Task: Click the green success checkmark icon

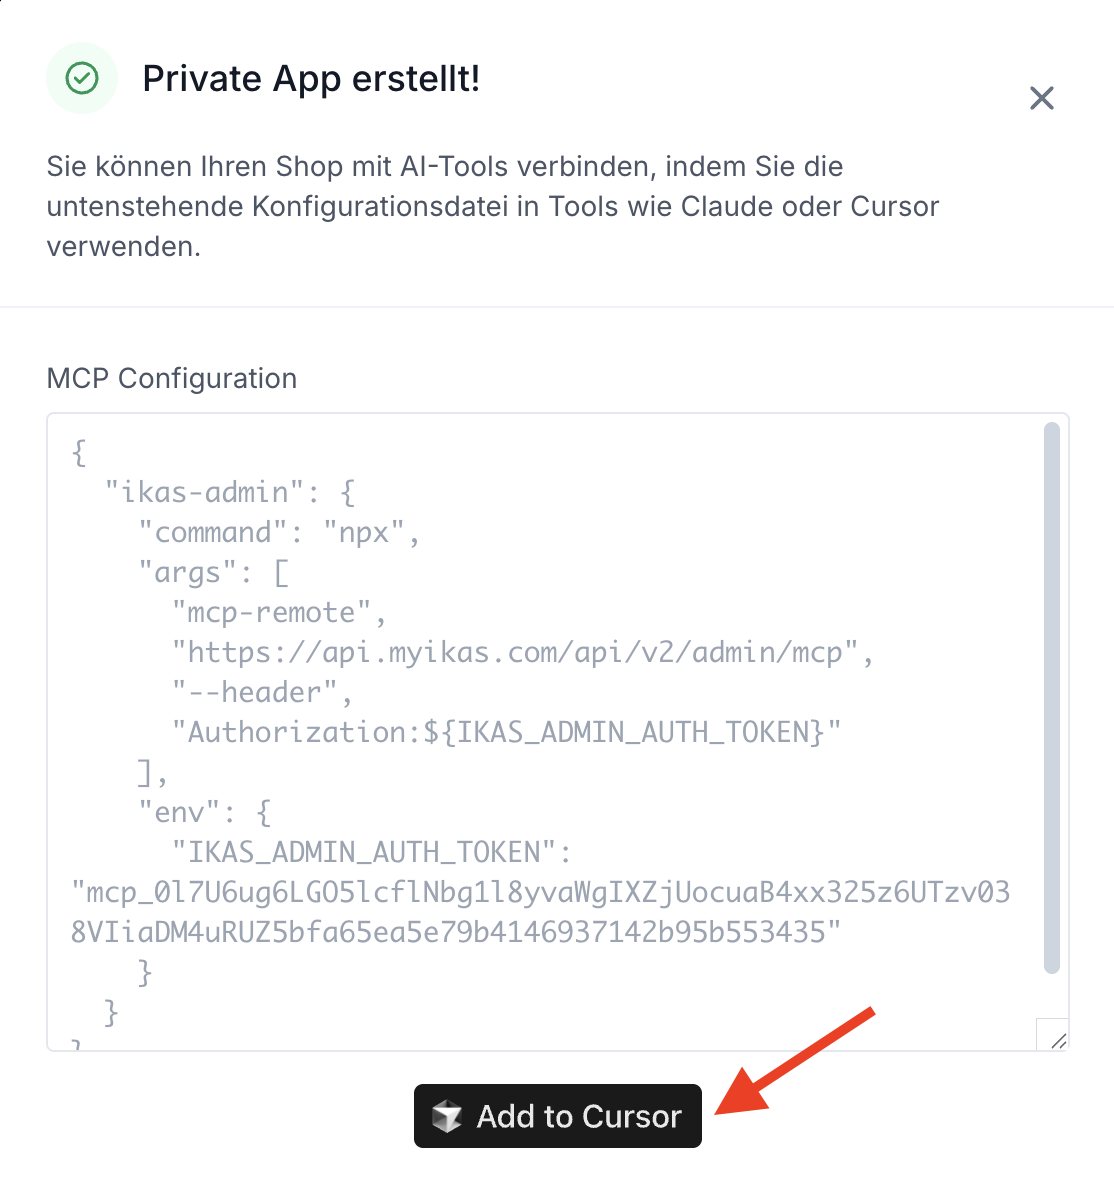Action: point(82,78)
